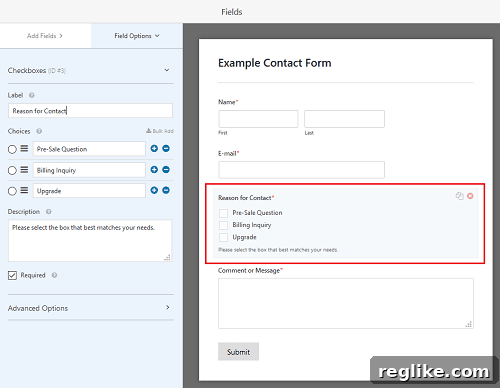
Task: Grab the drag handle for Upgrade choice
Action: (24, 191)
